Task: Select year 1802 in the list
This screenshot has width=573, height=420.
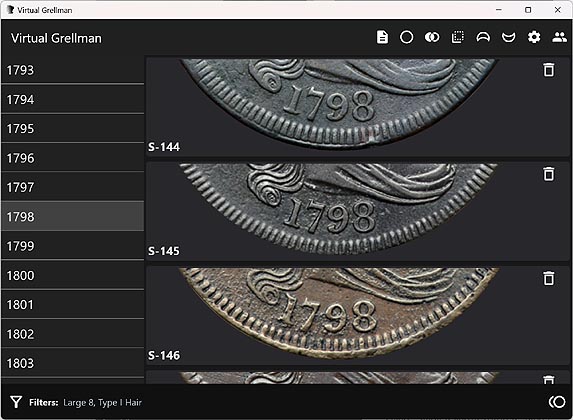Action: coord(73,334)
